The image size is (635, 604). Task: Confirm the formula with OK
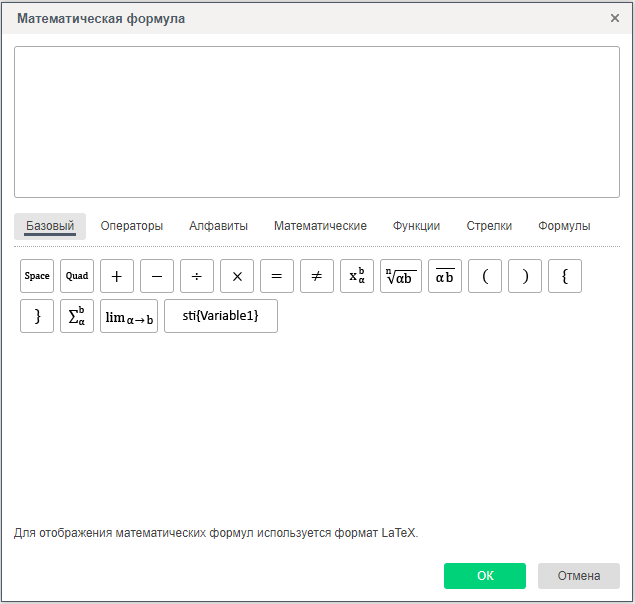485,576
